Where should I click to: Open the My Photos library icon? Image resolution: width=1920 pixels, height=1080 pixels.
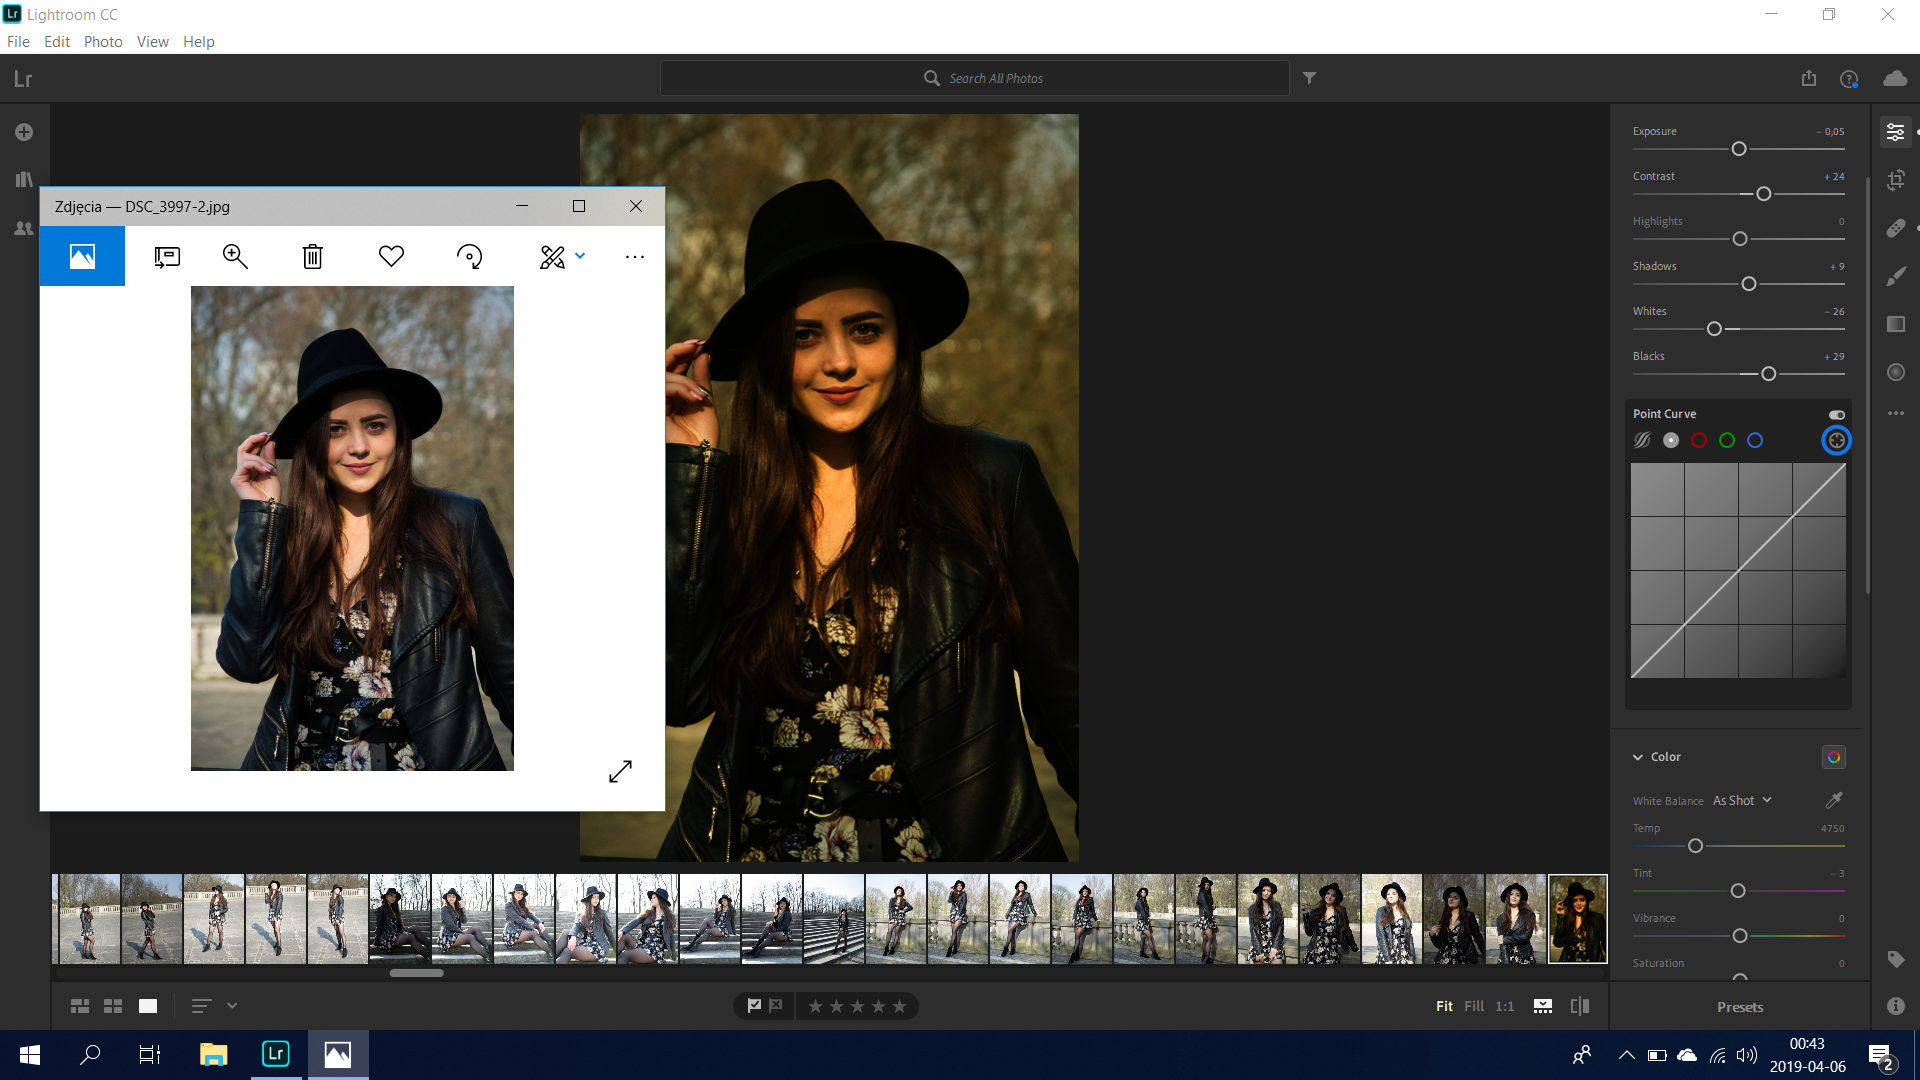pyautogui.click(x=24, y=180)
